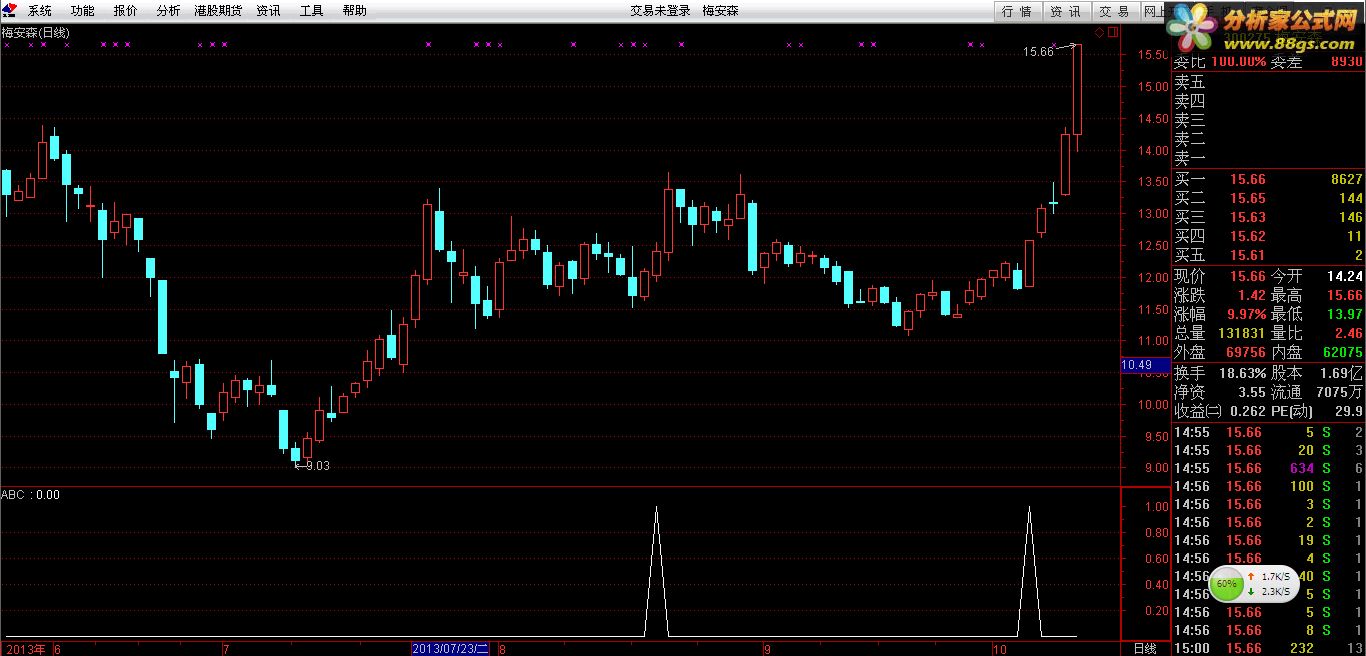Switch to the 资讯 tab button at right
The image size is (1366, 656).
[1065, 11]
